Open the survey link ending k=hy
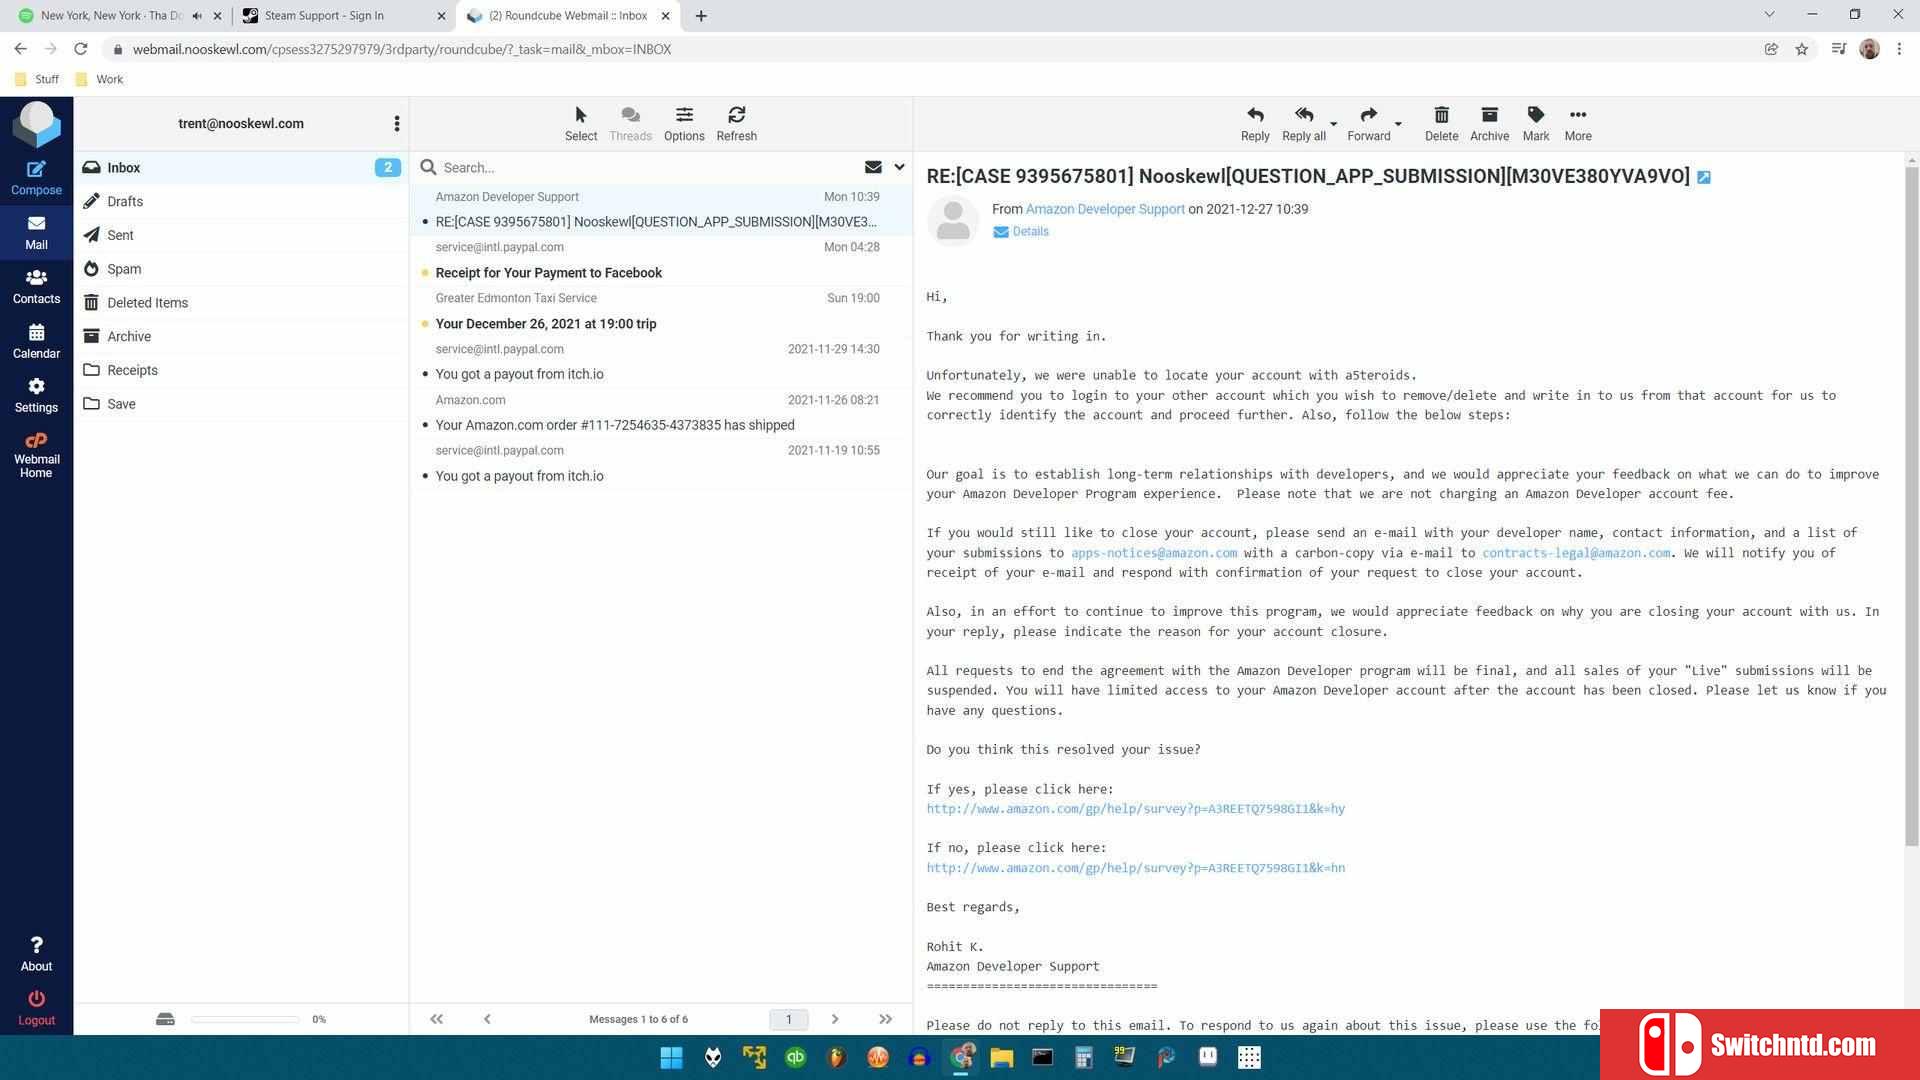The image size is (1920, 1080). click(x=1135, y=809)
